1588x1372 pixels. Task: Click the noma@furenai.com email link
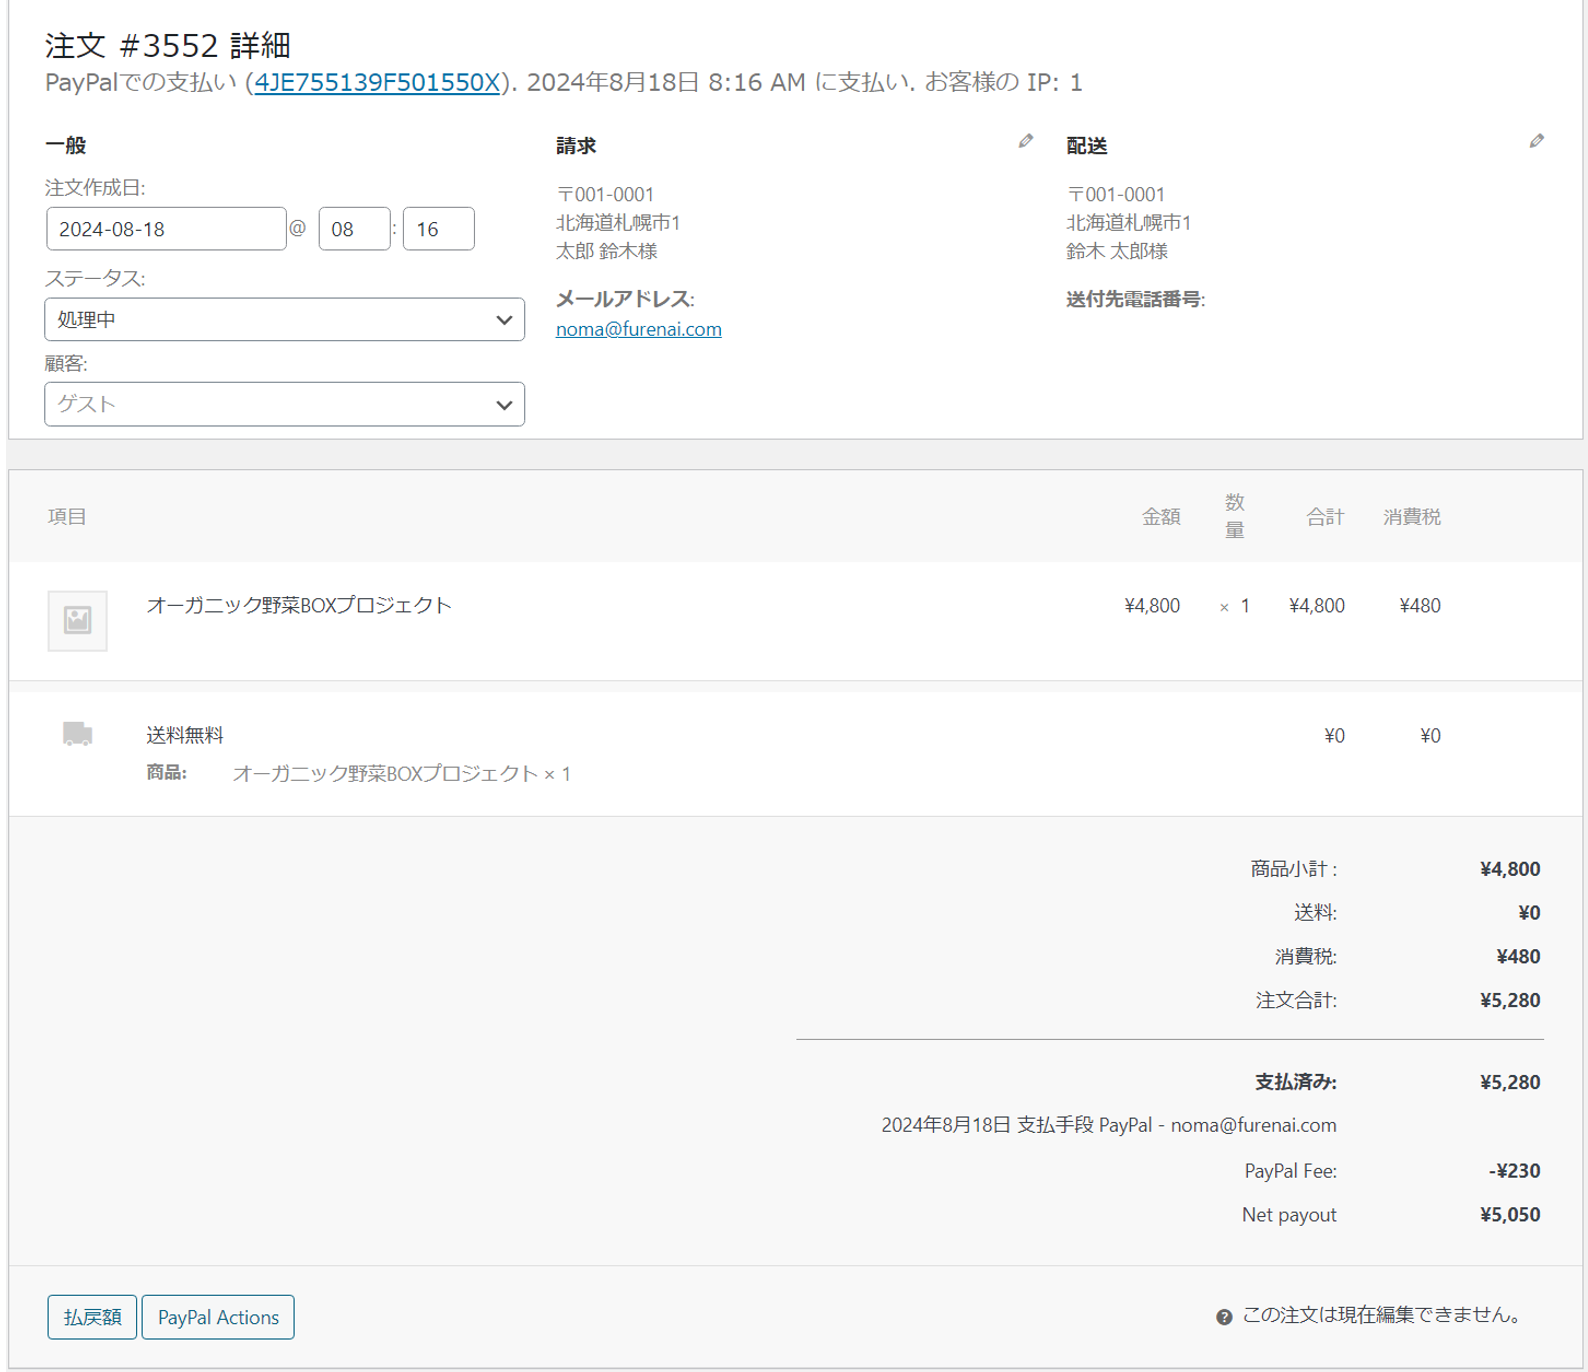point(638,329)
